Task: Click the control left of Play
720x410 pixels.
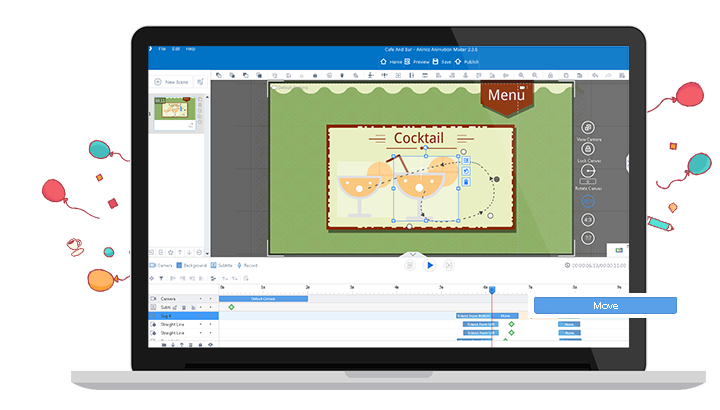Action: [x=410, y=265]
